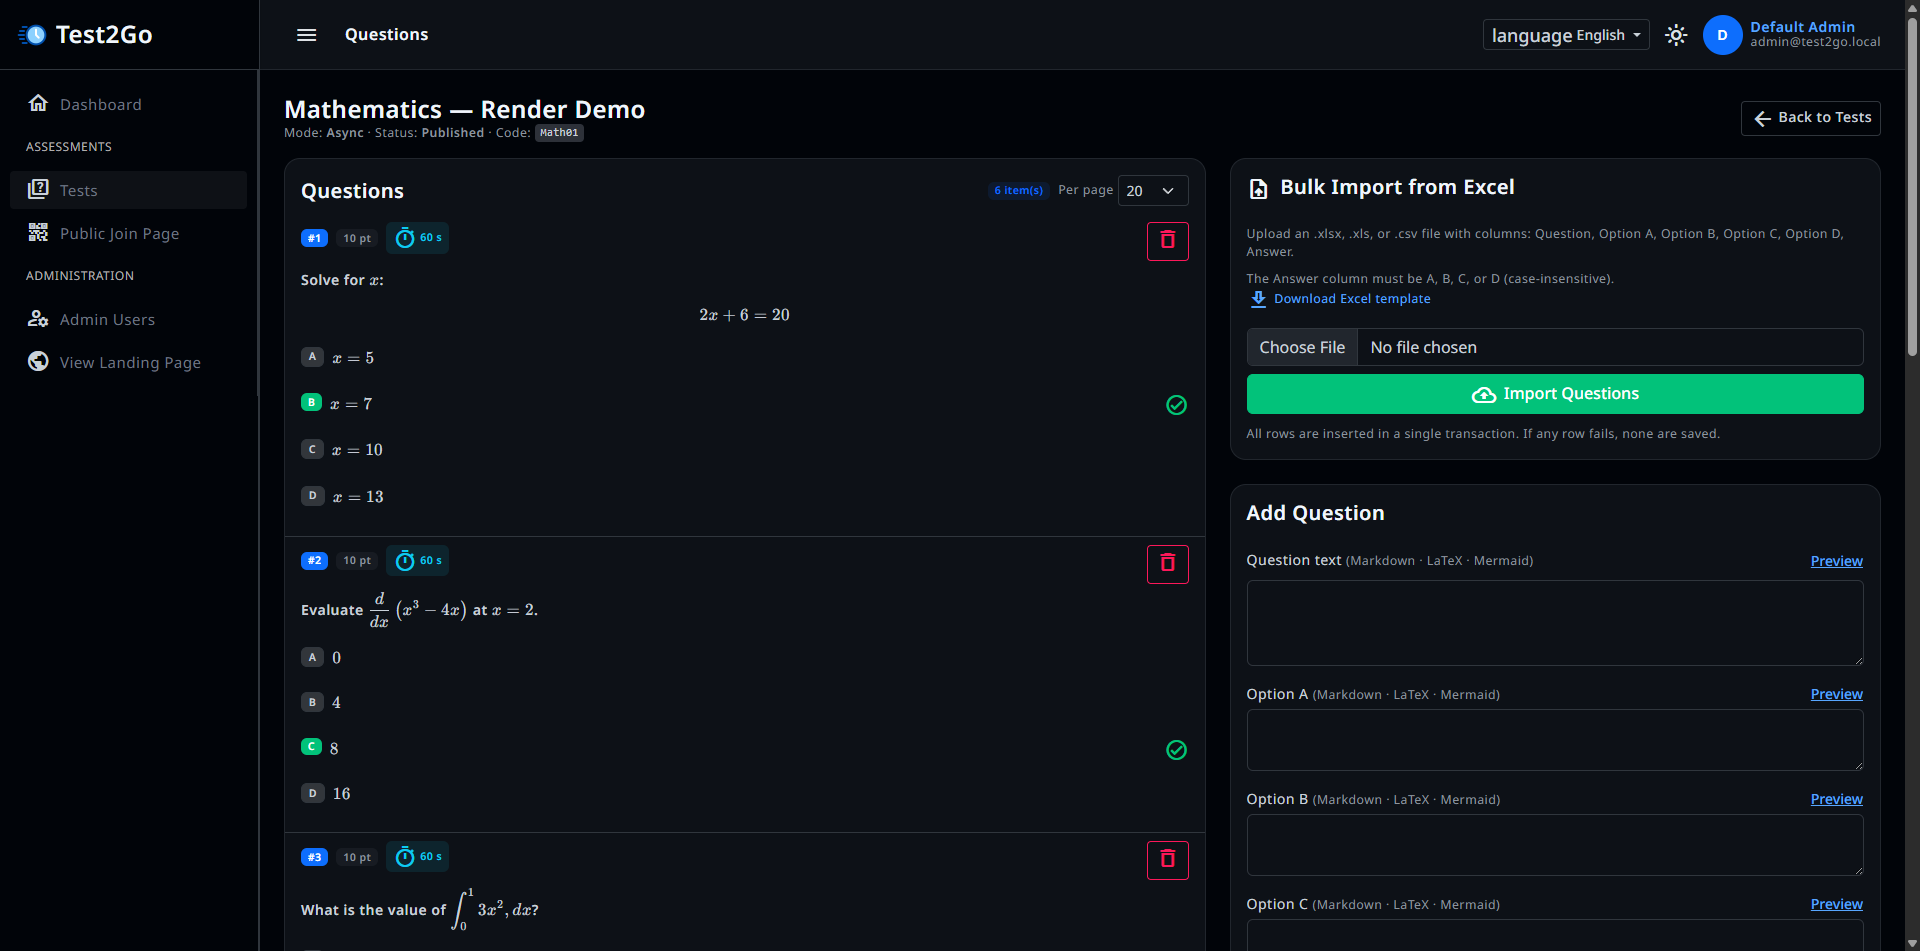The height and width of the screenshot is (951, 1920).
Task: Open Preview for Question text
Action: pyautogui.click(x=1836, y=561)
